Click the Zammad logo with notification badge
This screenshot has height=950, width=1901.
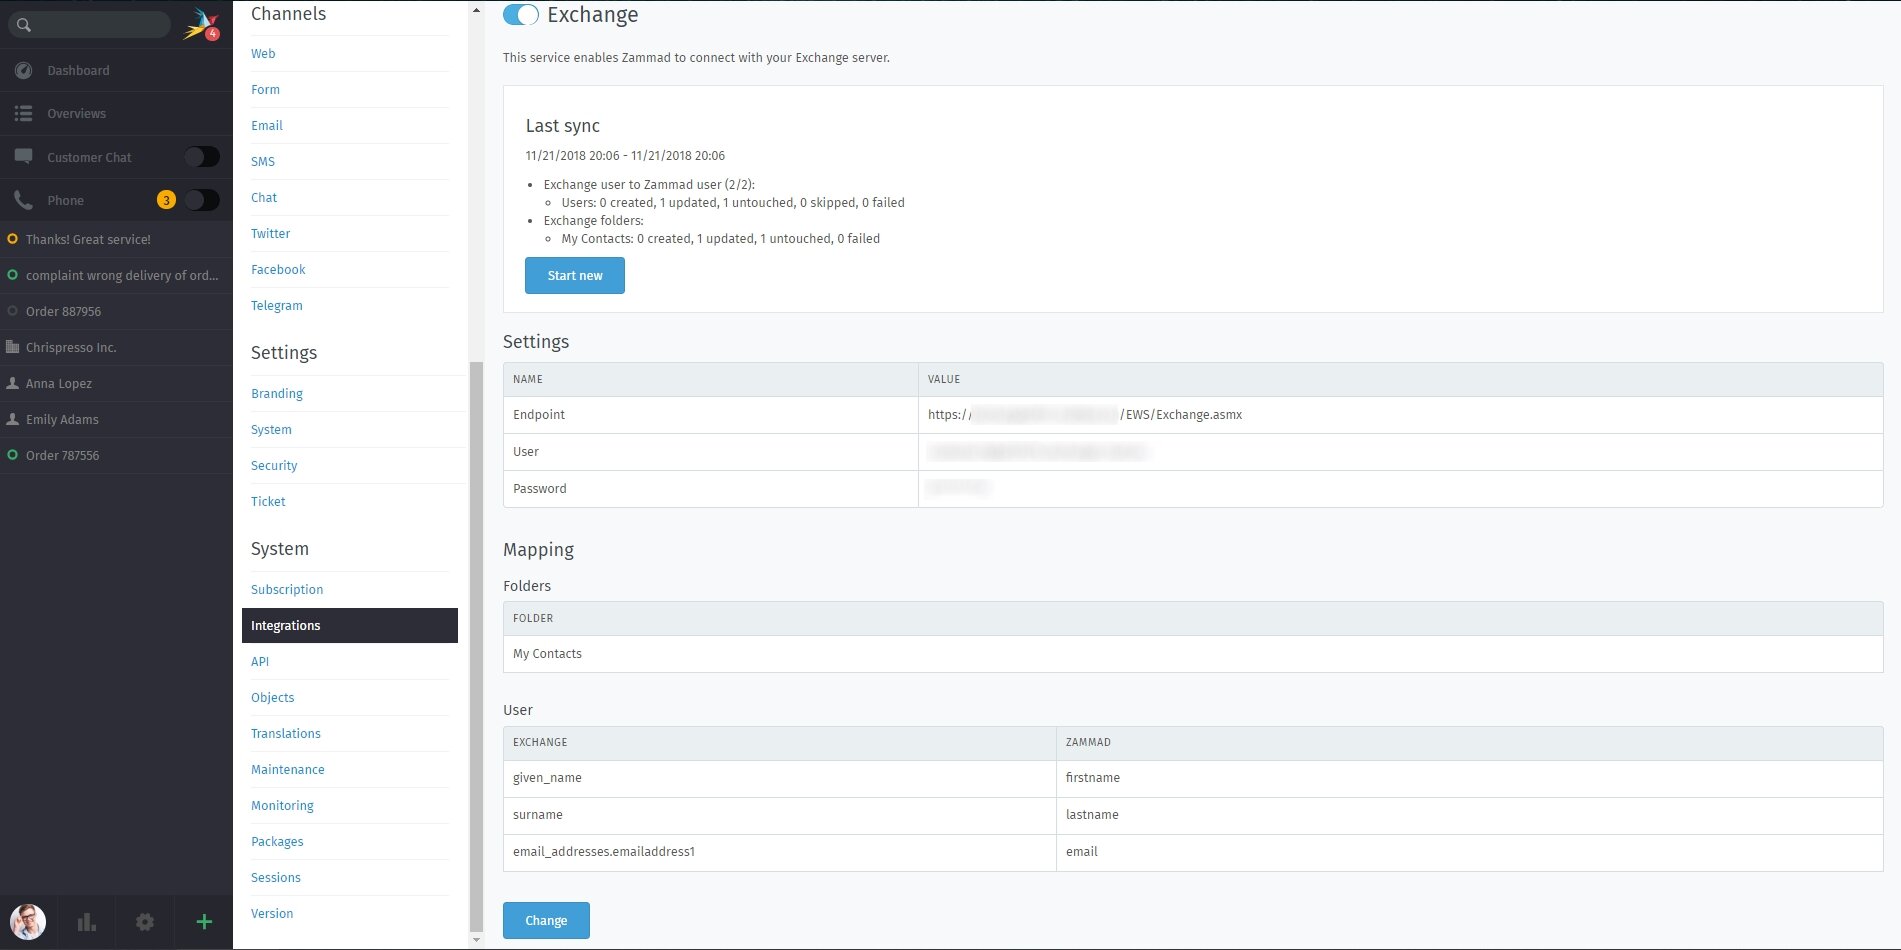point(199,24)
